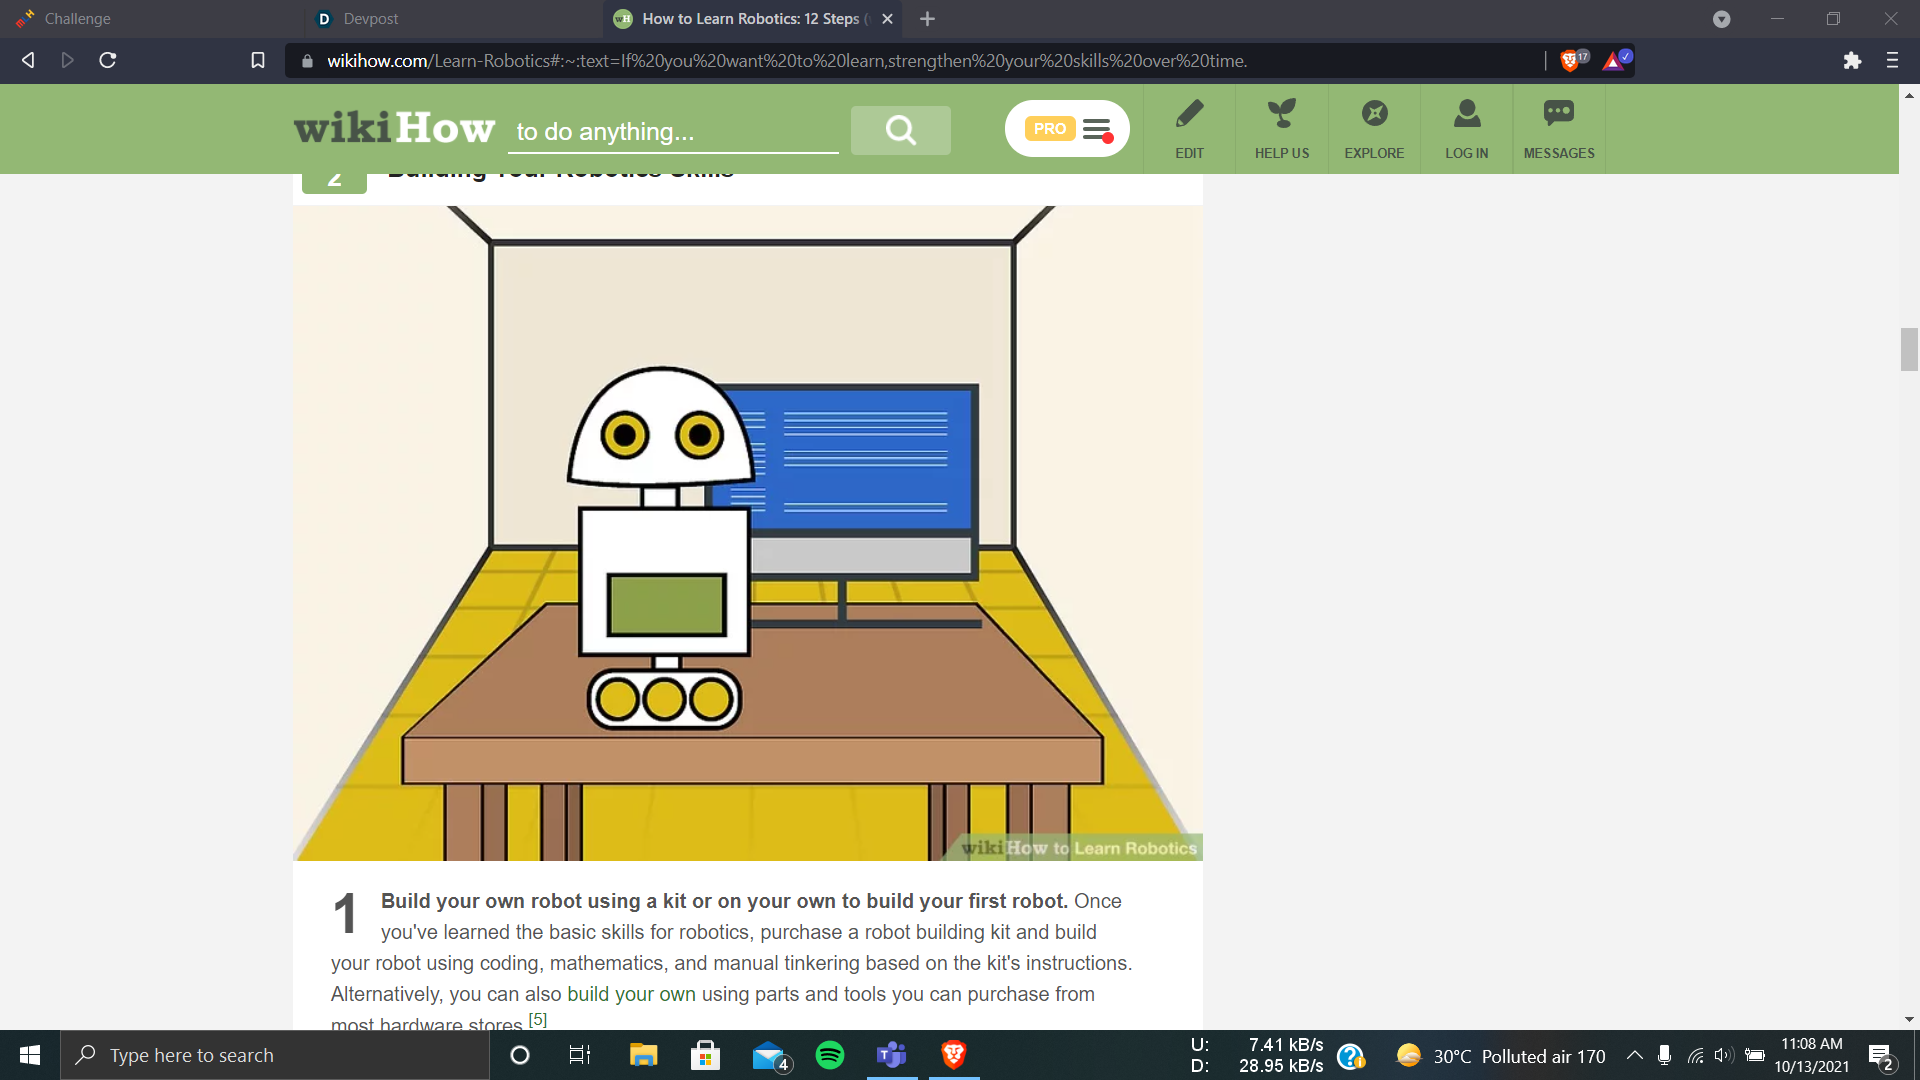
Task: Open browser extensions puzzle icon
Action: click(x=1852, y=61)
